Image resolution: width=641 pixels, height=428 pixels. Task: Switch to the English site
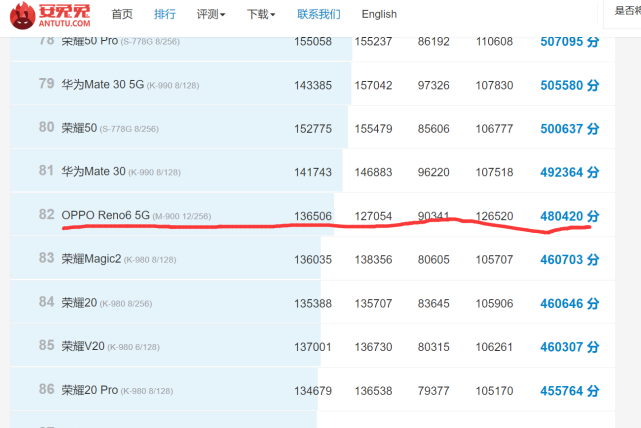tap(379, 14)
